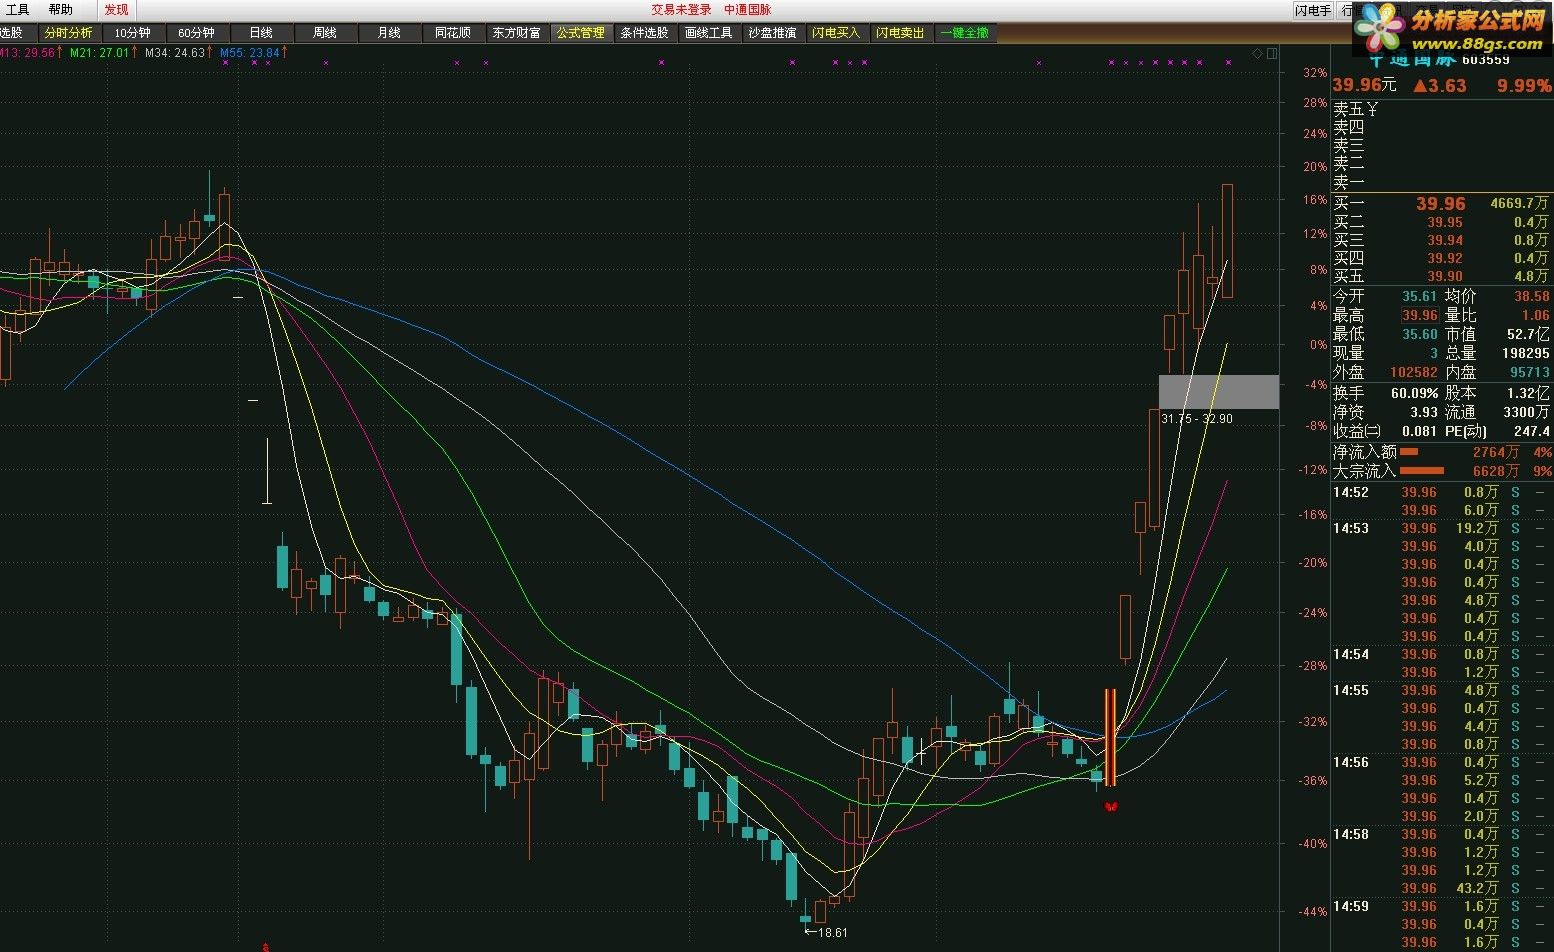
Task: Click the gray gap zone rectangle
Action: pos(1218,392)
